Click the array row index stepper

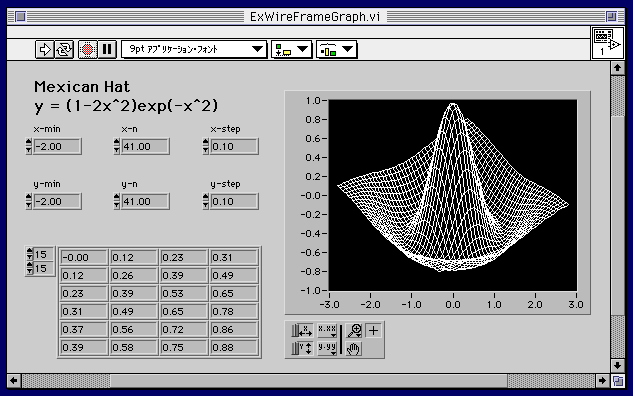coord(29,254)
